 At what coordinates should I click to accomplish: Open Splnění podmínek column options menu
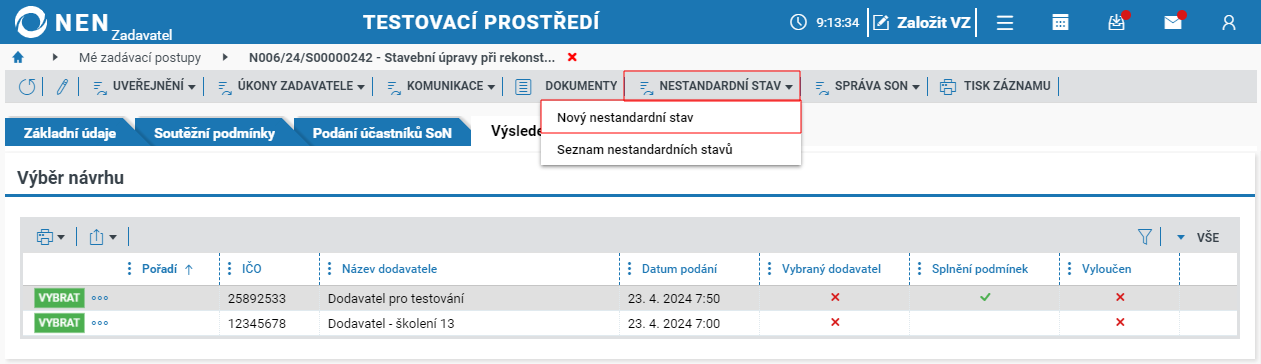[x=919, y=269]
